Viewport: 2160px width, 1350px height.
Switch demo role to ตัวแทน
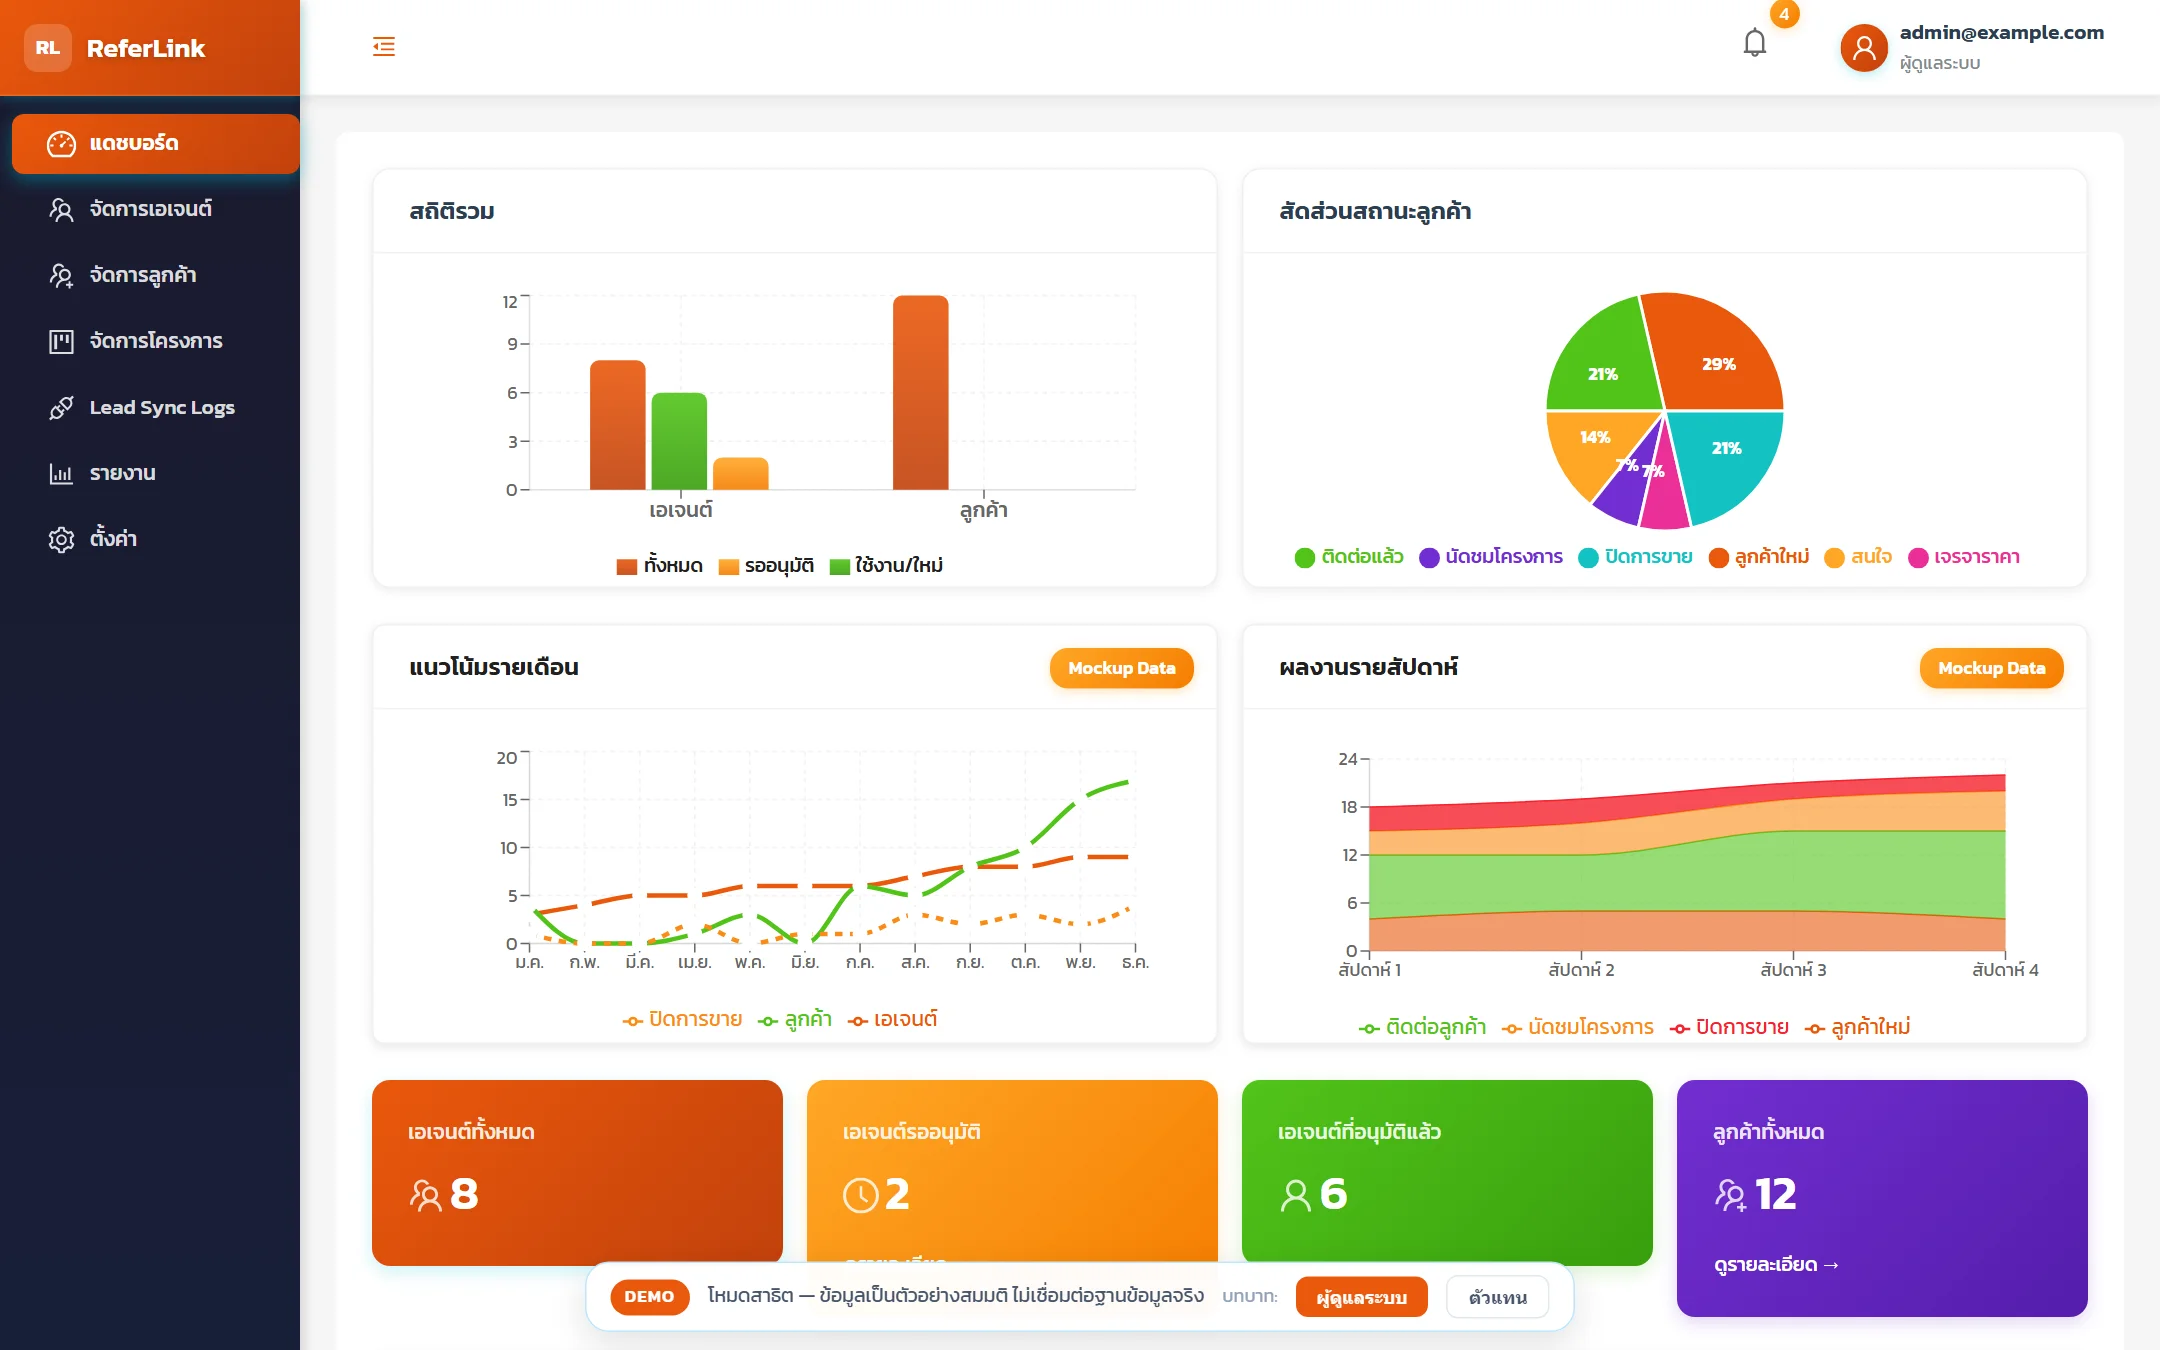(1497, 1297)
